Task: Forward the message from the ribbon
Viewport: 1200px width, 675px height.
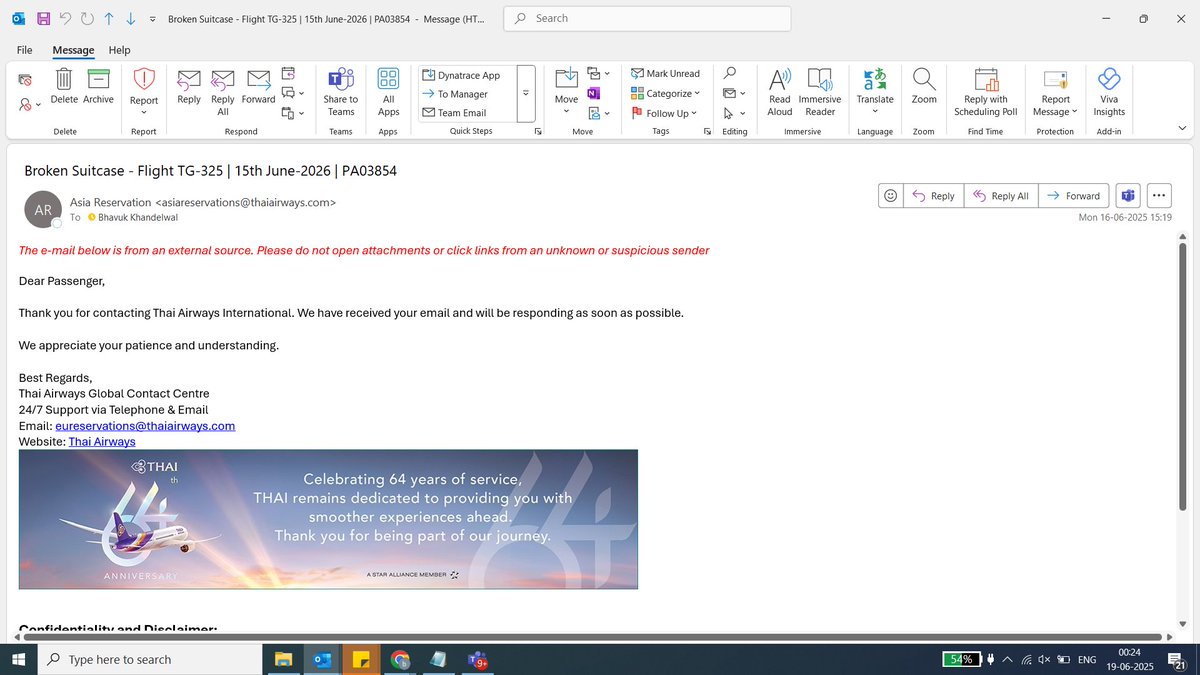Action: [x=258, y=86]
